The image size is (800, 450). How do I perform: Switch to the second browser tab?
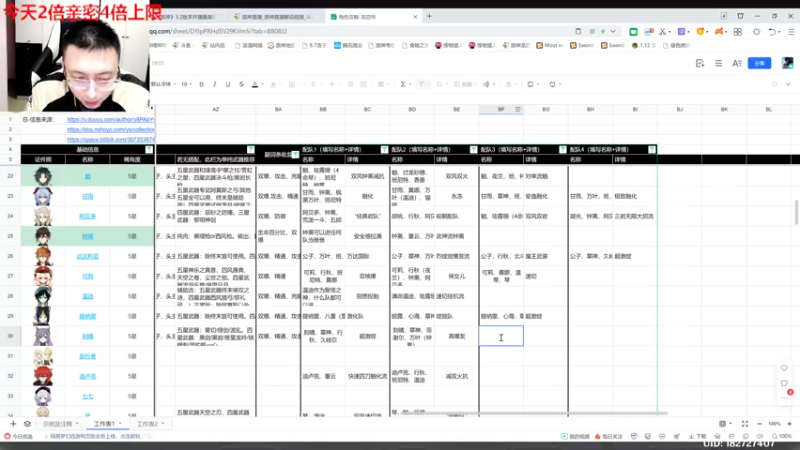[276, 17]
